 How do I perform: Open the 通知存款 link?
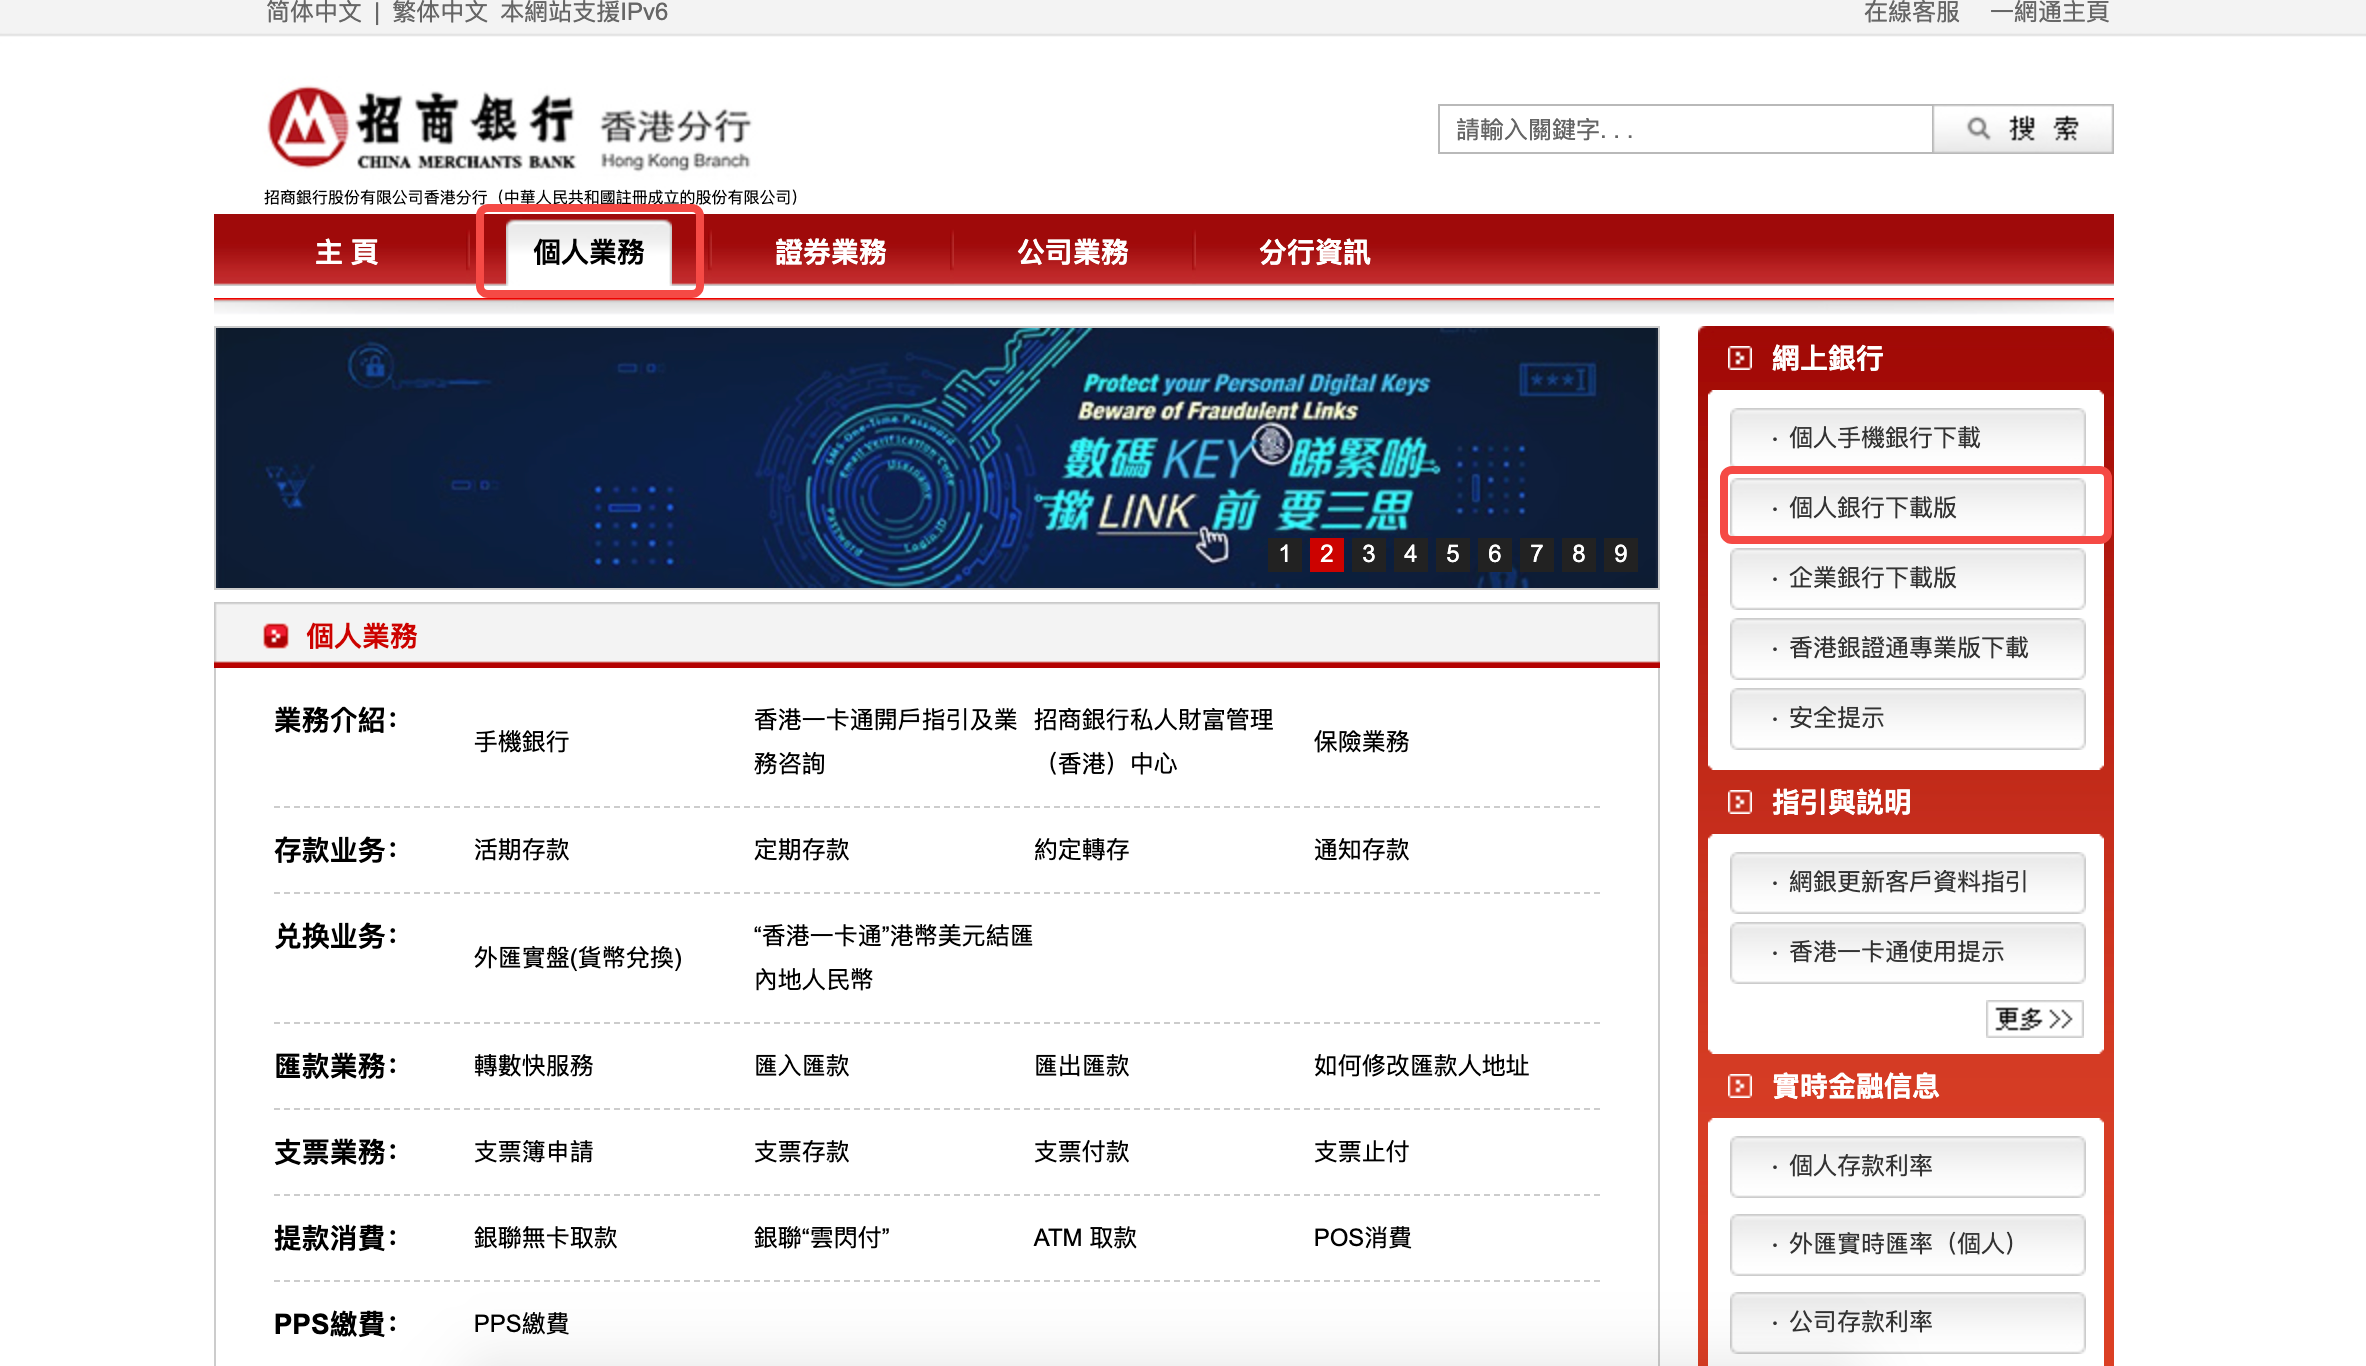coord(1361,850)
